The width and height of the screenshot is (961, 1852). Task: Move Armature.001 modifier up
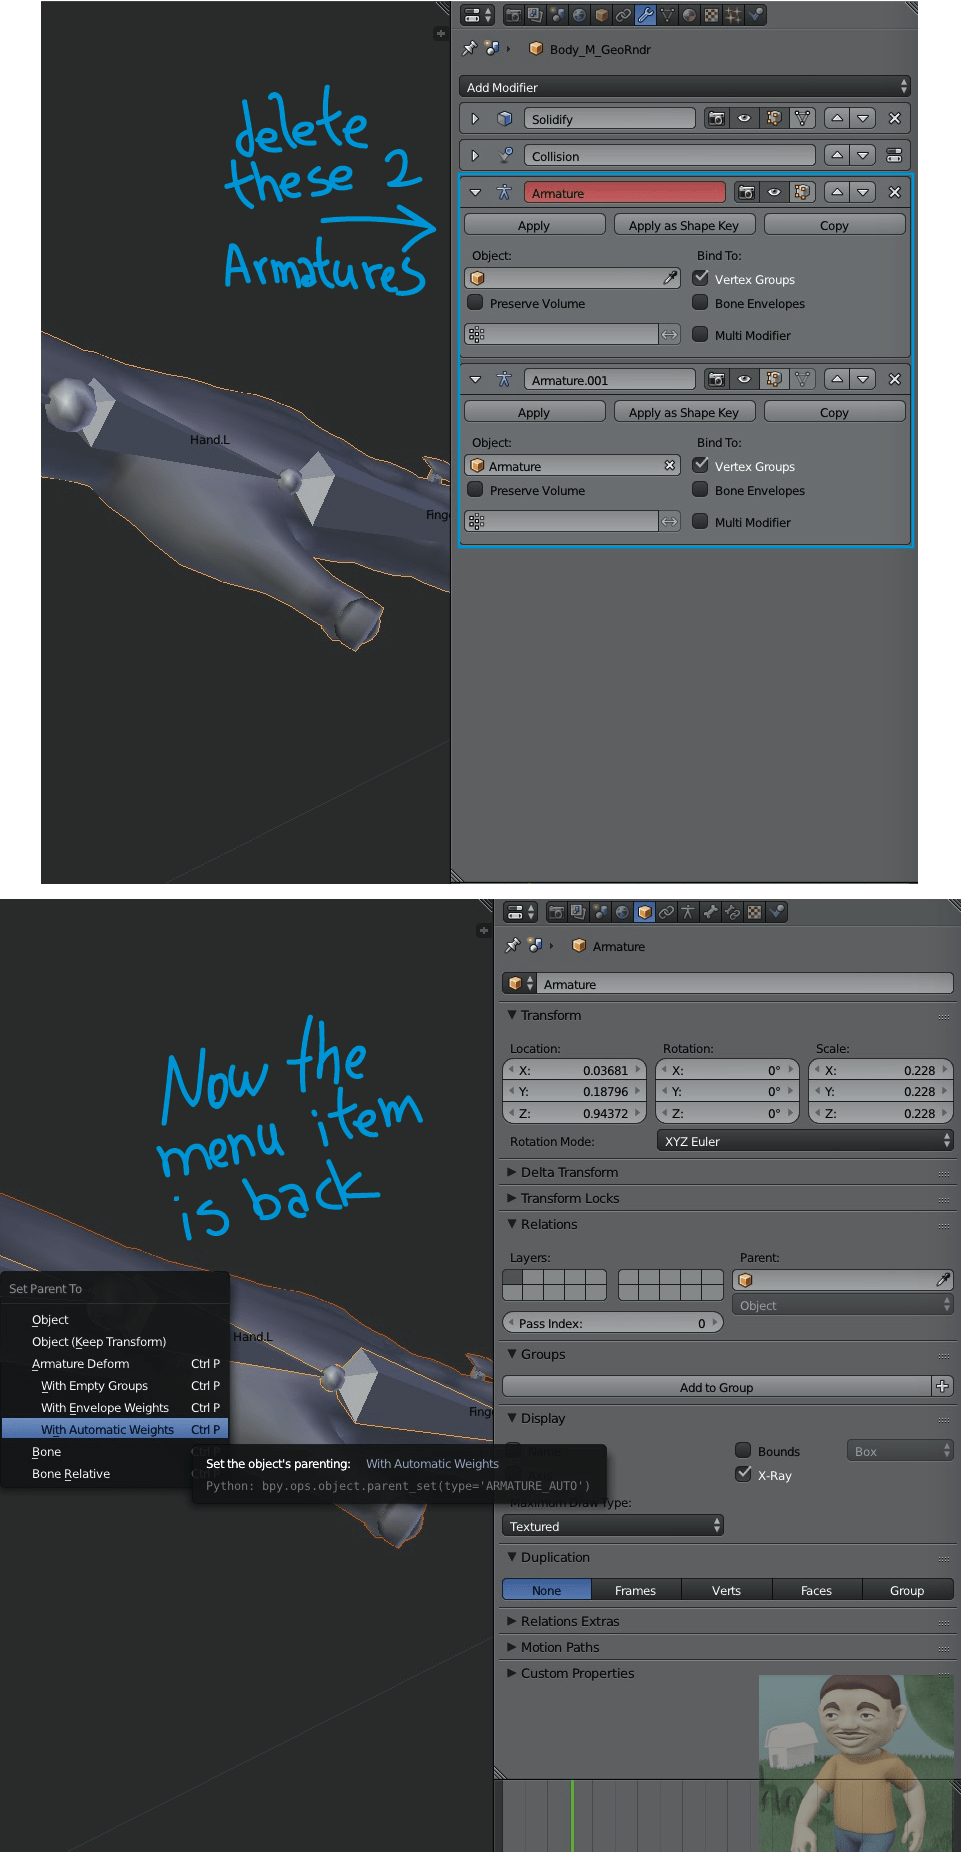pyautogui.click(x=837, y=379)
